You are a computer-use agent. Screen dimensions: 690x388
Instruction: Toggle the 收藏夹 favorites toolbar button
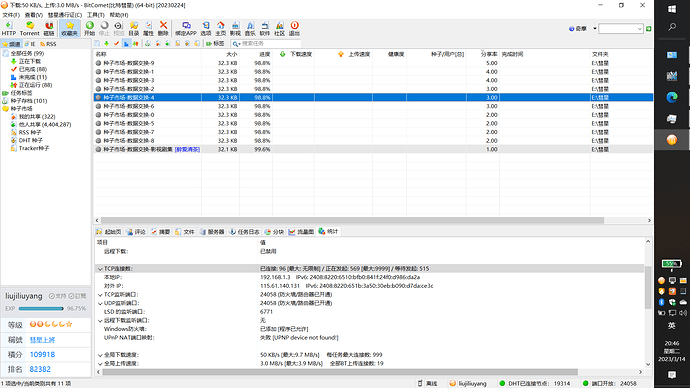[x=70, y=29]
